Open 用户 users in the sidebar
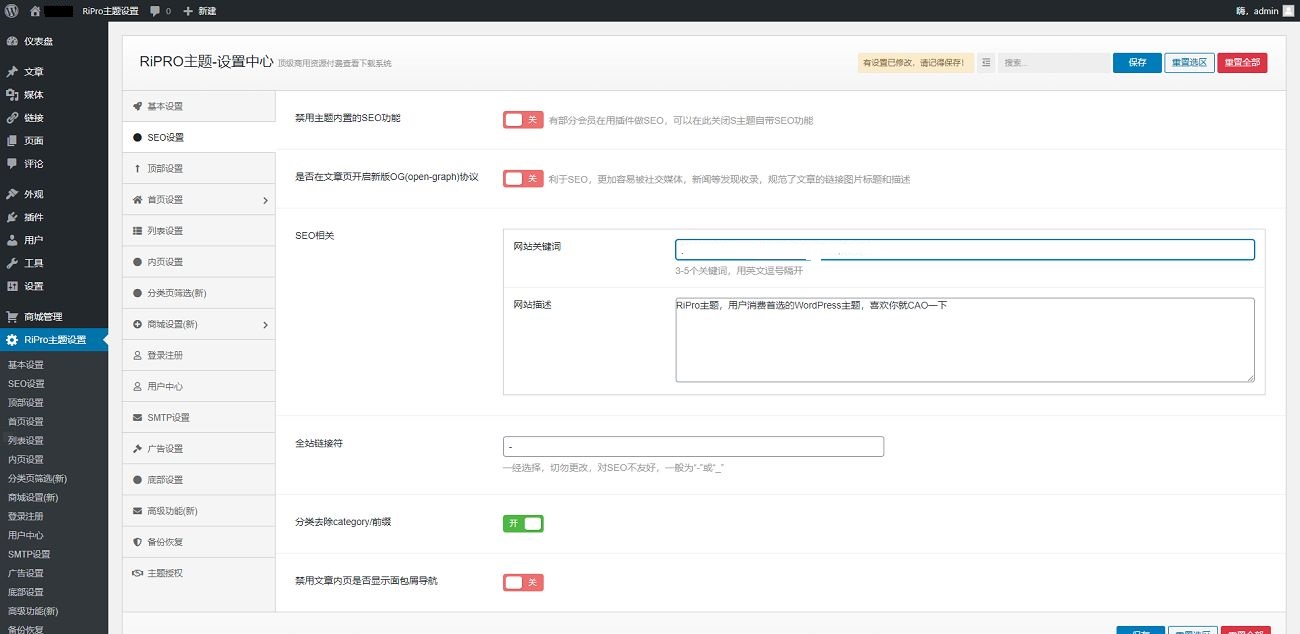Image resolution: width=1300 pixels, height=634 pixels. click(x=54, y=240)
